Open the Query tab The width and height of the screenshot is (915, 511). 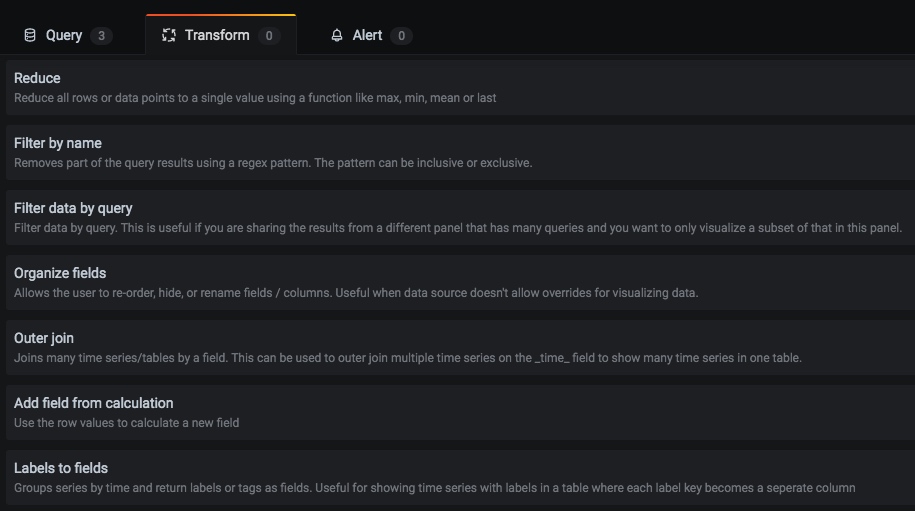64,35
